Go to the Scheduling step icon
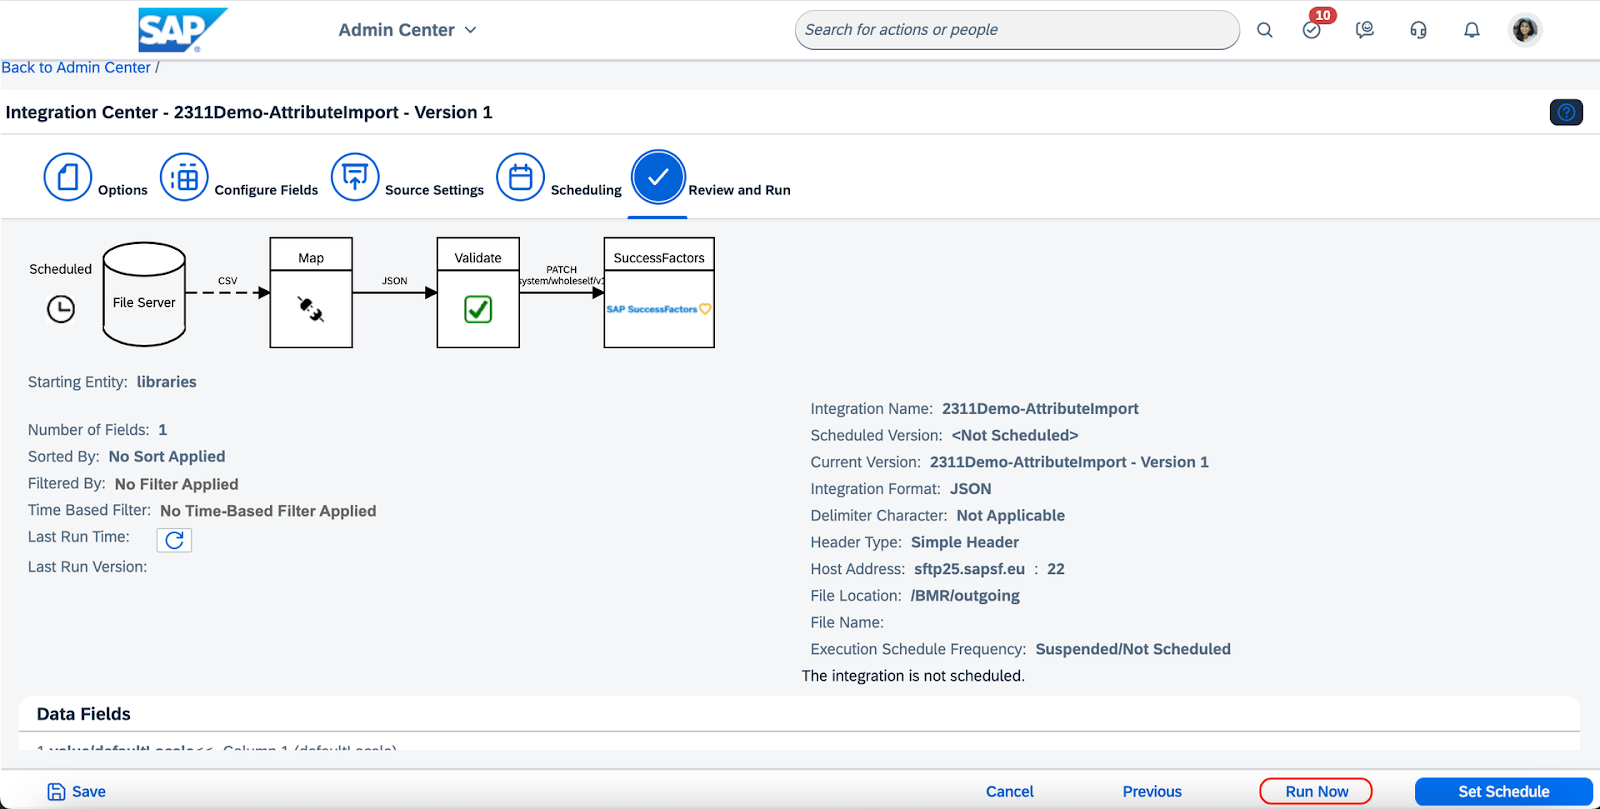Image resolution: width=1600 pixels, height=809 pixels. tap(521, 177)
